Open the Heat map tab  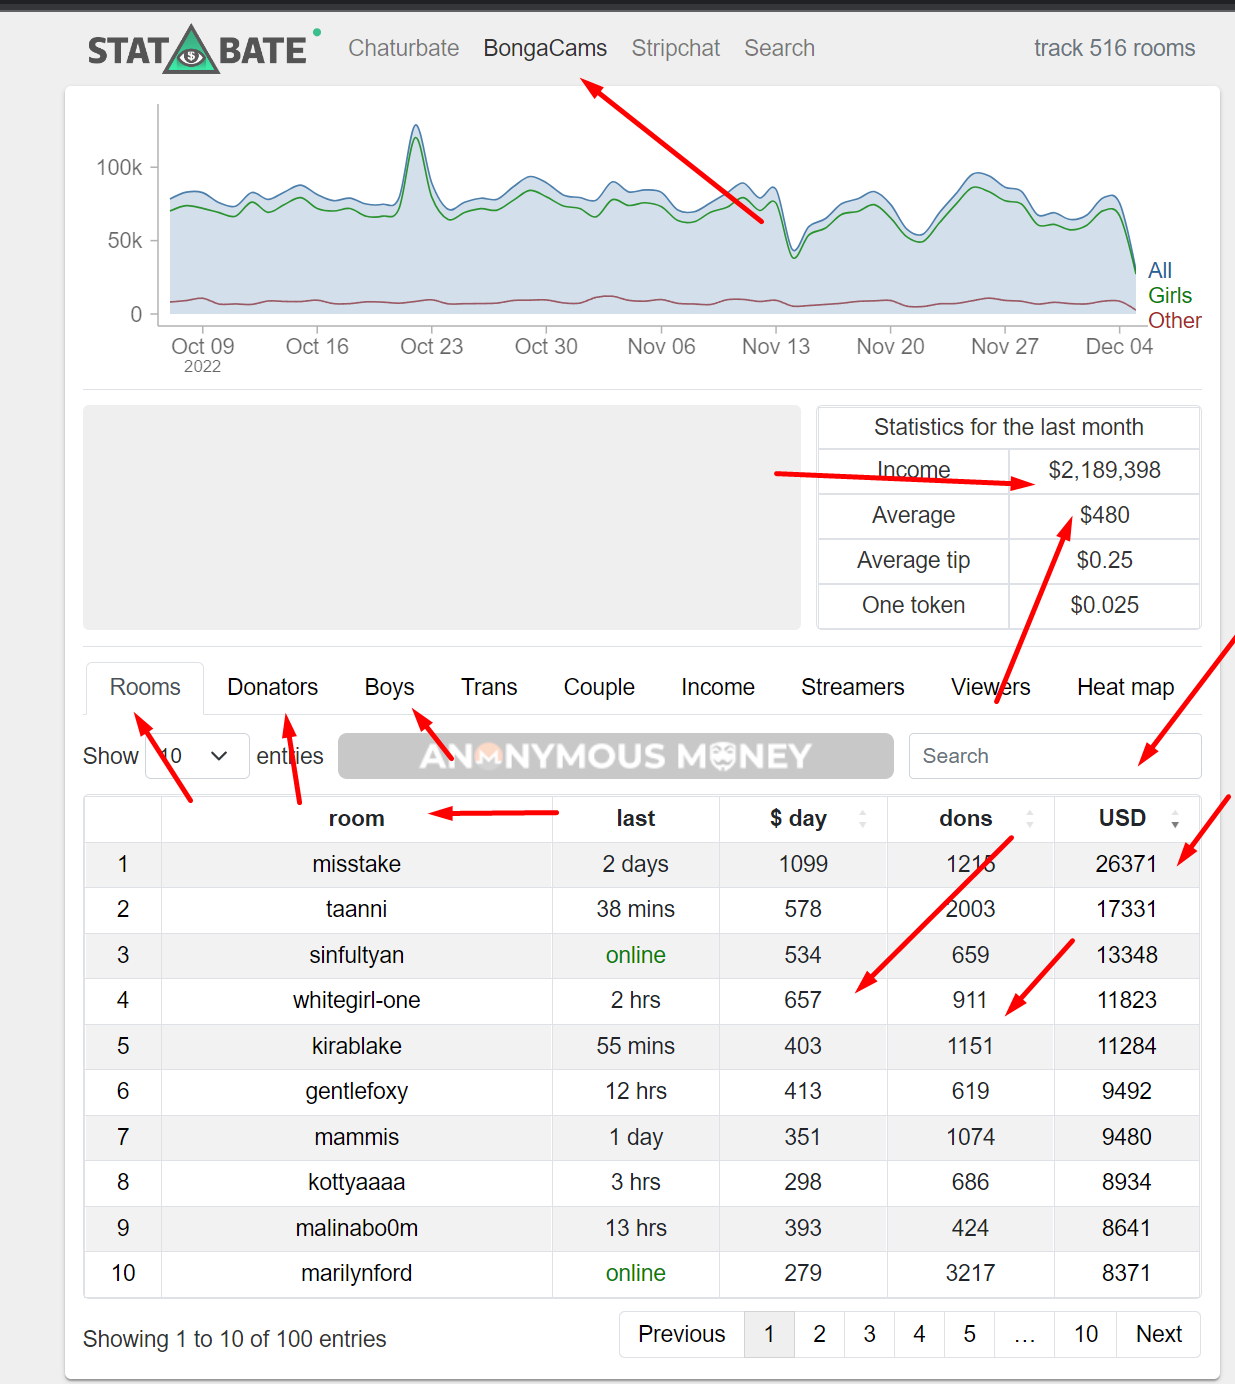point(1125,687)
